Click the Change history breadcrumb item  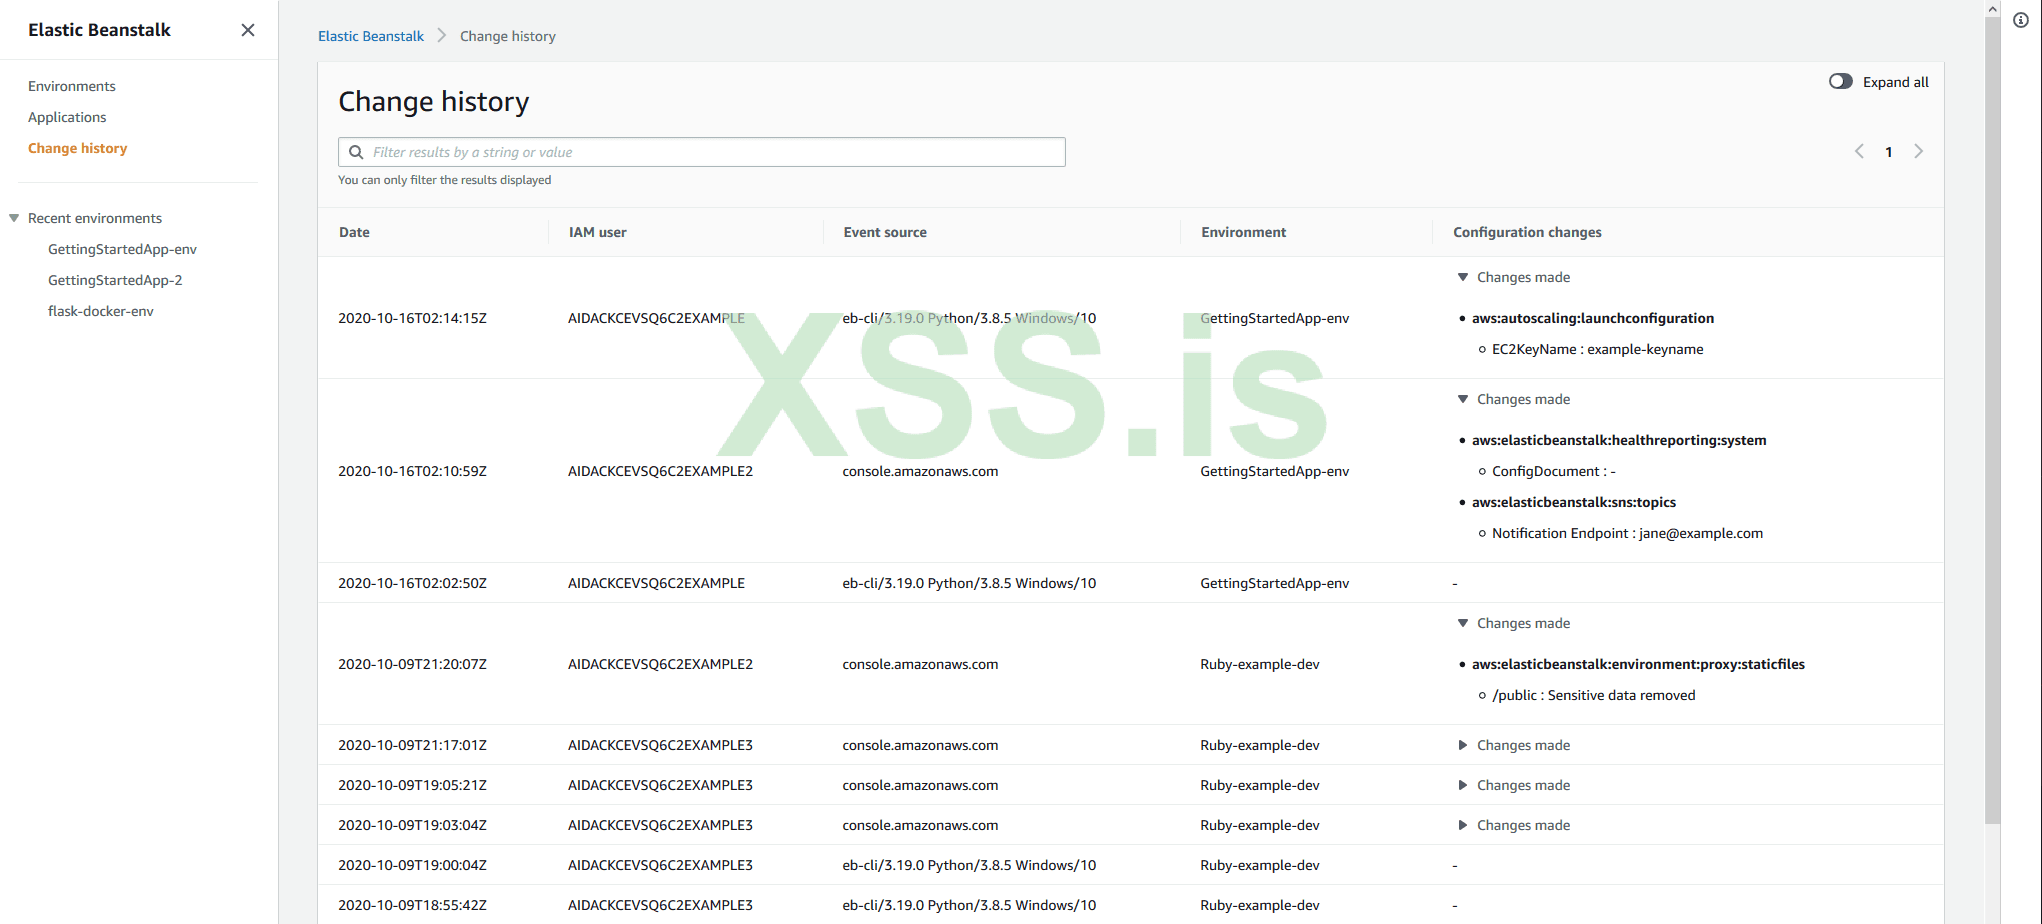coord(508,36)
